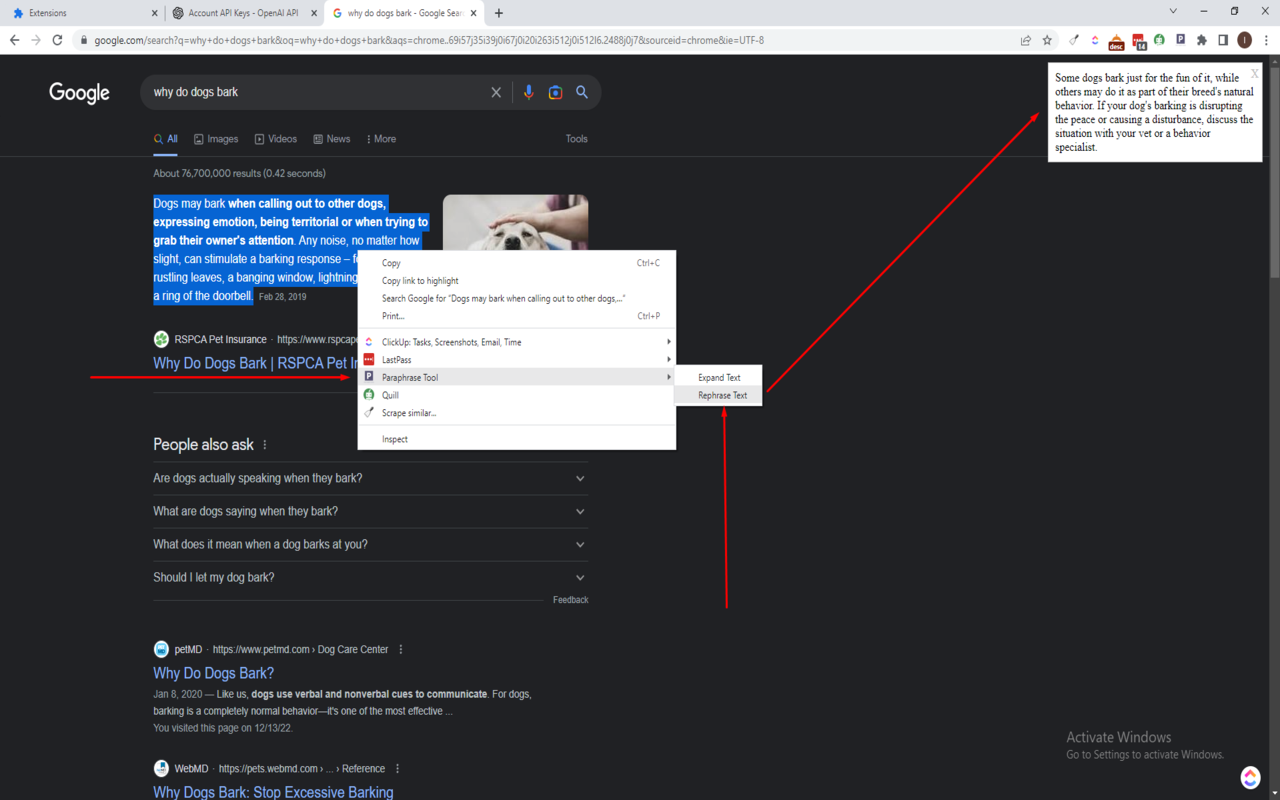Go back to the previous page
The width and height of the screenshot is (1280, 800).
[x=15, y=40]
